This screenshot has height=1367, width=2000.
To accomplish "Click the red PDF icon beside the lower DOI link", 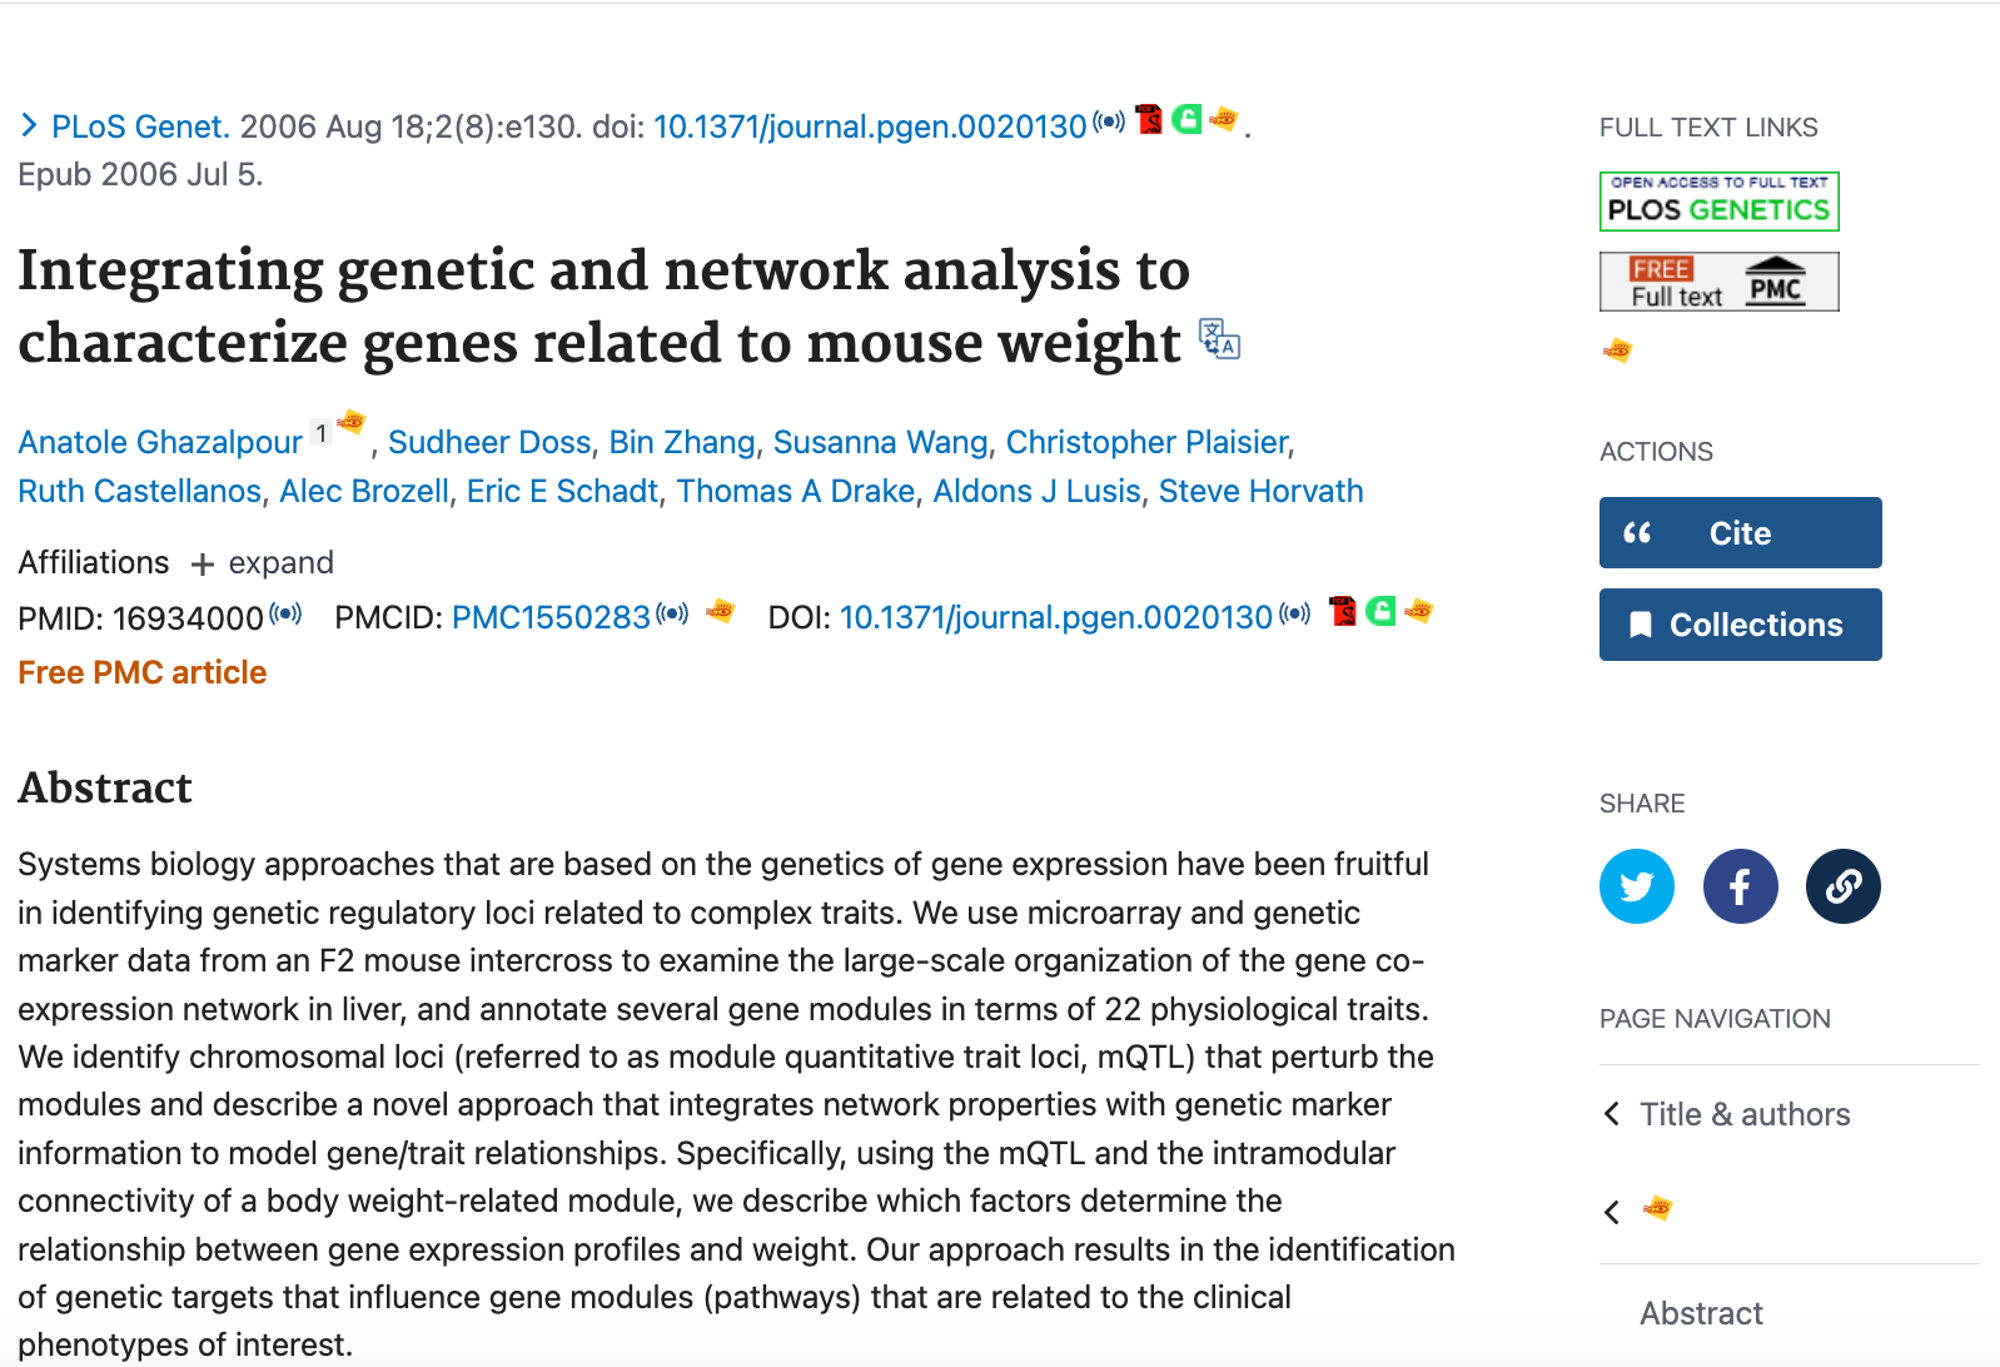I will pyautogui.click(x=1343, y=610).
